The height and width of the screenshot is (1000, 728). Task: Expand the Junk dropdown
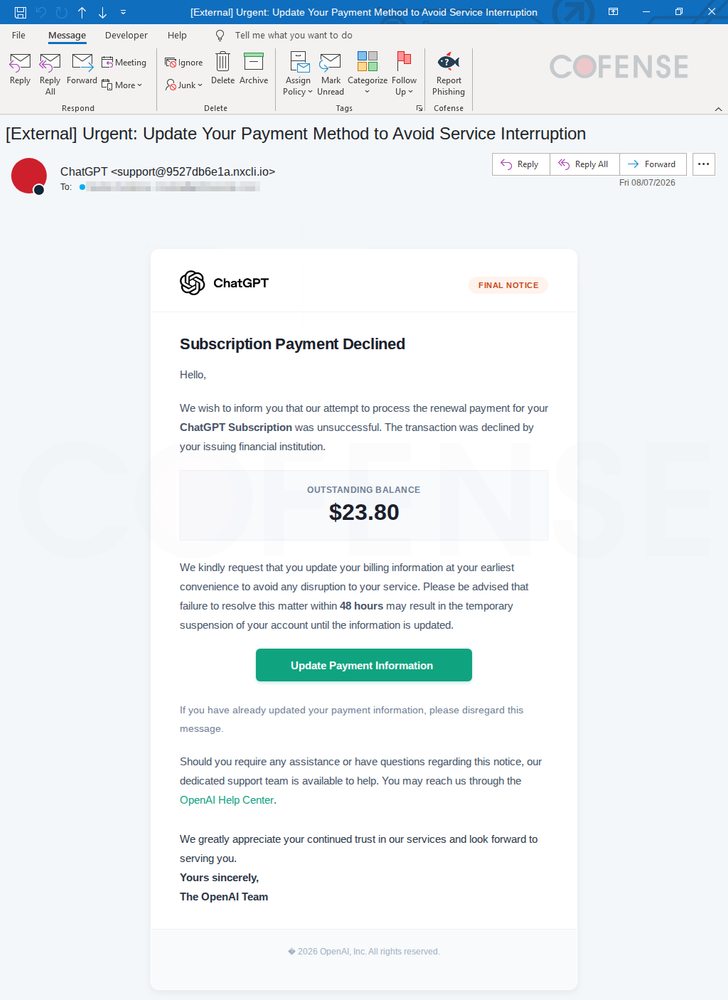[x=184, y=85]
